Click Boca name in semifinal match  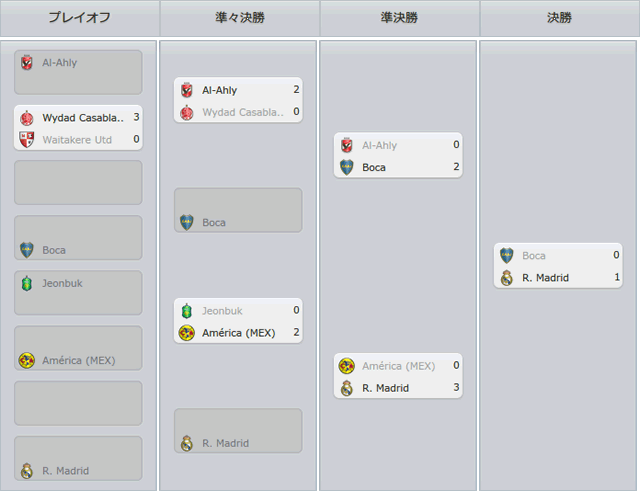pos(374,167)
